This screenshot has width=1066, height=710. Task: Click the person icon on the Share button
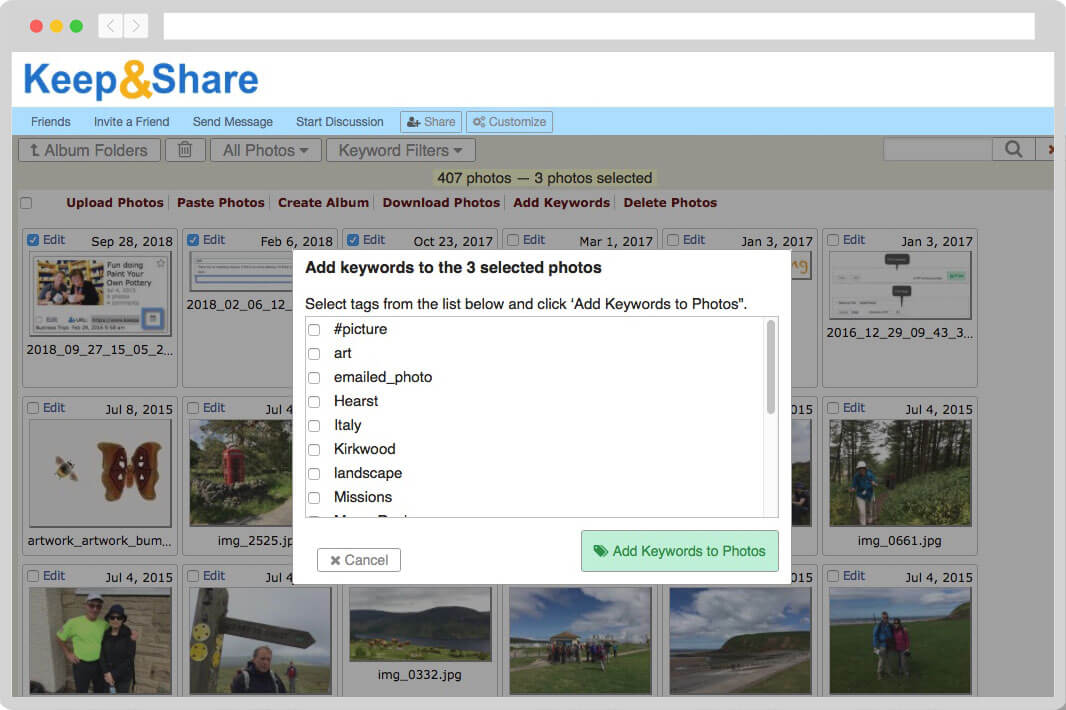pos(414,121)
